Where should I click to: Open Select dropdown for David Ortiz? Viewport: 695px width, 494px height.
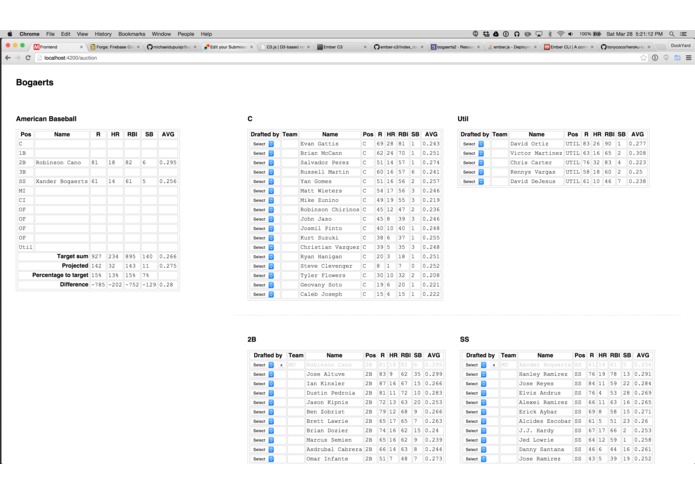[x=473, y=144]
